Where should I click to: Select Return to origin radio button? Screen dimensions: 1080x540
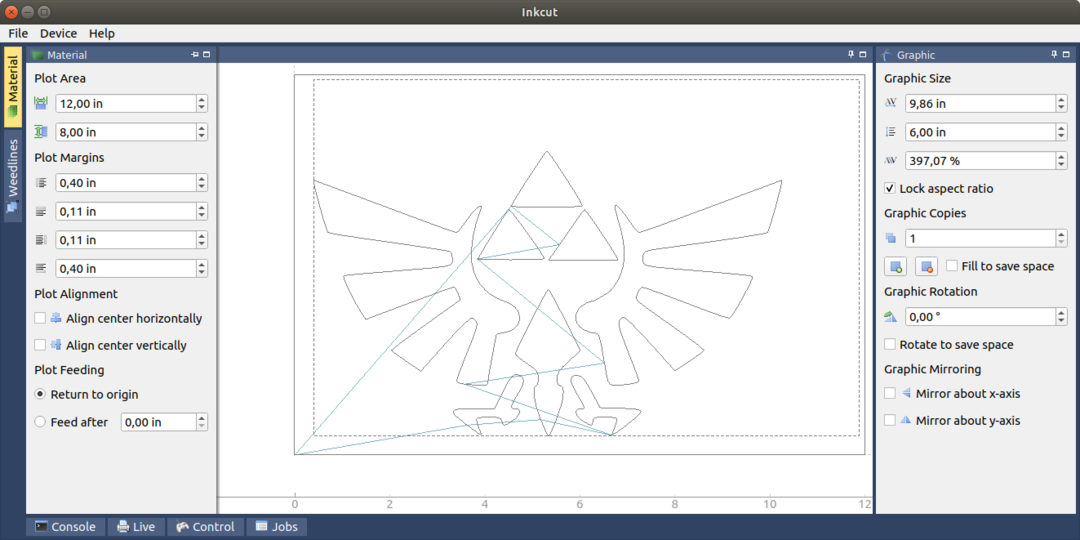(40, 395)
